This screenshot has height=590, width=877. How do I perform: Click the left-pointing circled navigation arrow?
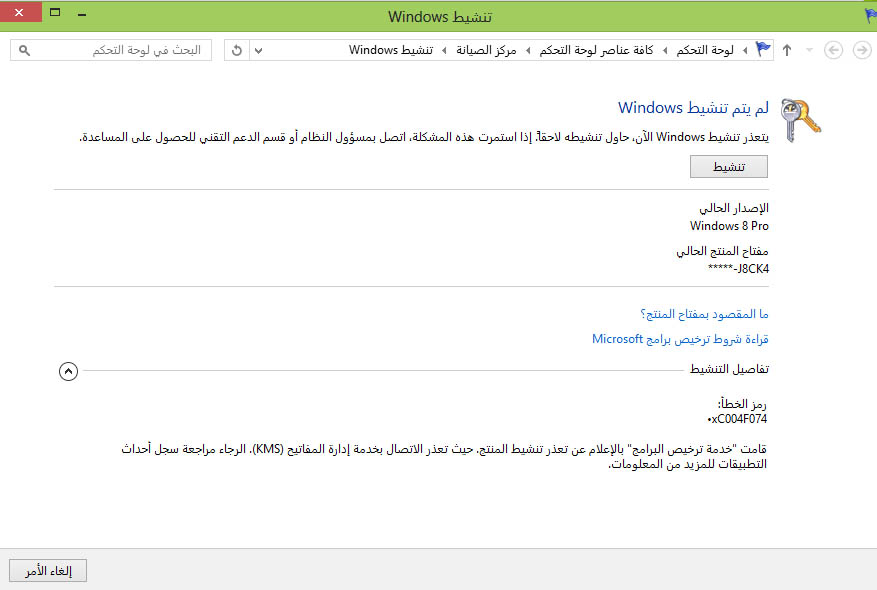pos(833,50)
